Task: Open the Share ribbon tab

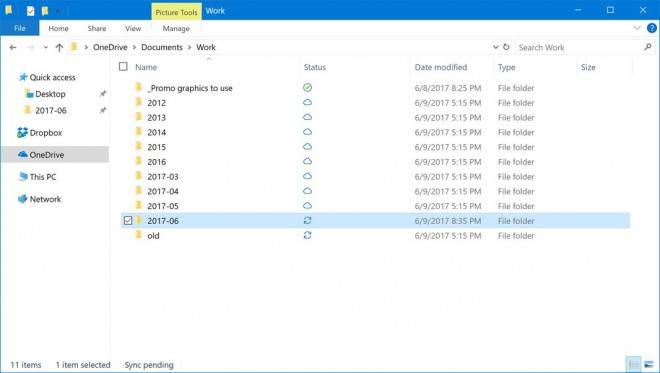Action: pos(97,28)
